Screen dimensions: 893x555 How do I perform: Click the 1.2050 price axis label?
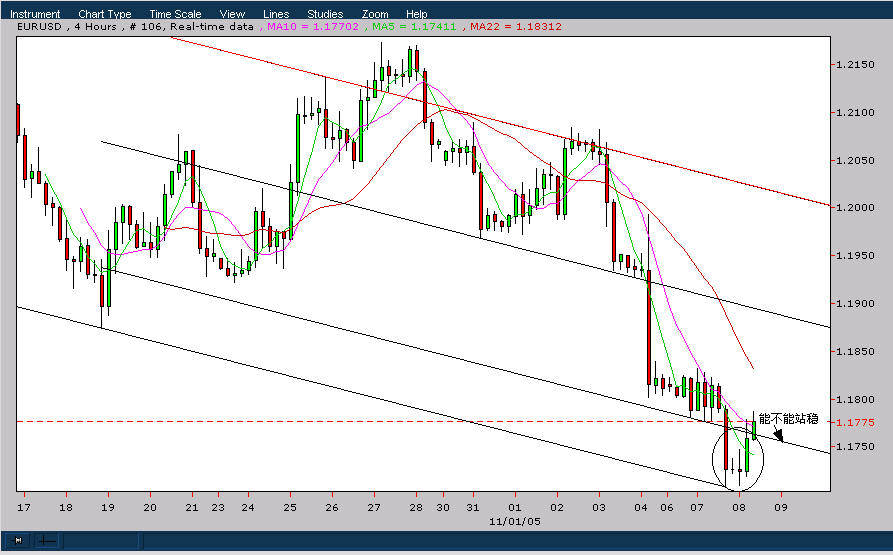855,161
